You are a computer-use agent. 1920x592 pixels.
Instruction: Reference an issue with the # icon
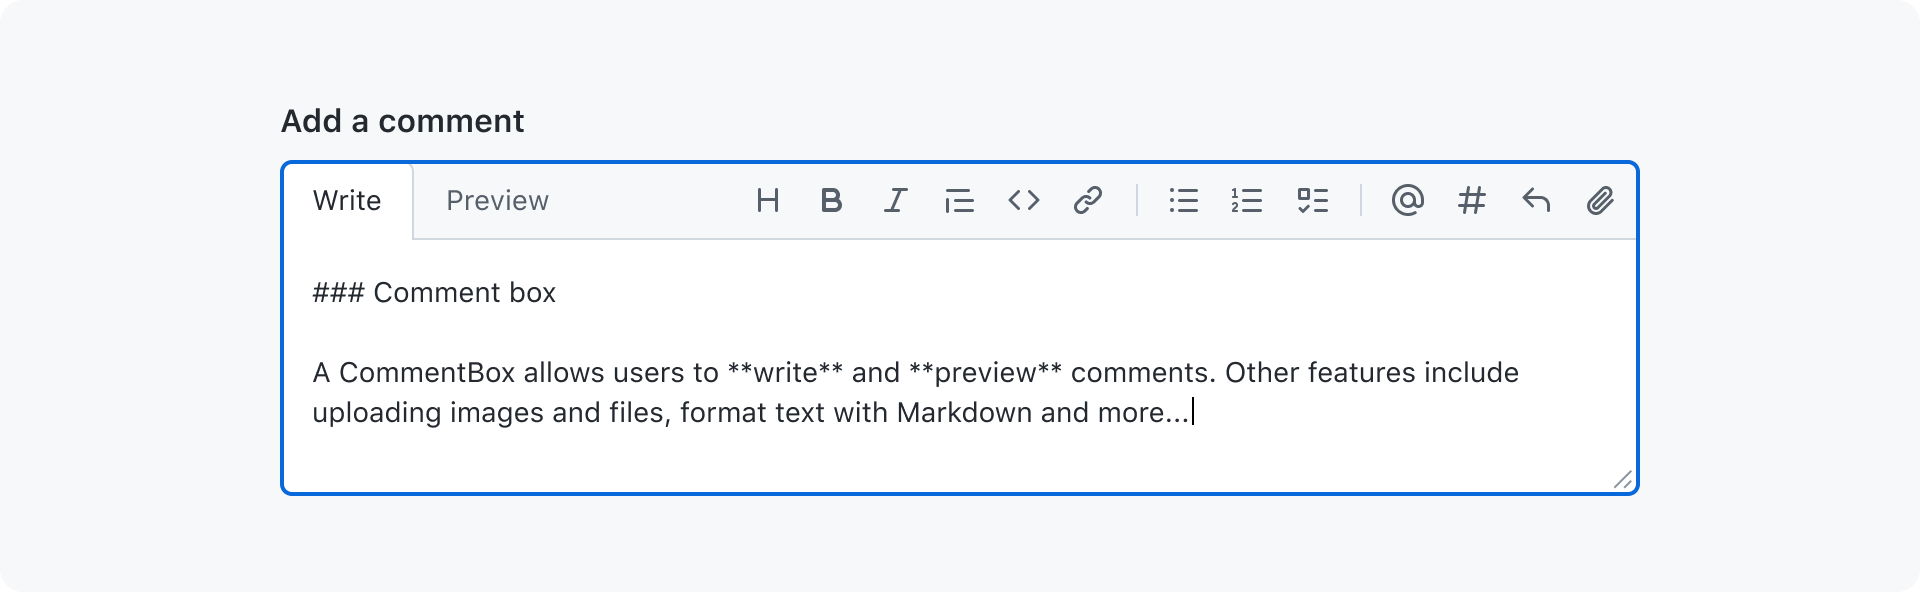pos(1472,200)
